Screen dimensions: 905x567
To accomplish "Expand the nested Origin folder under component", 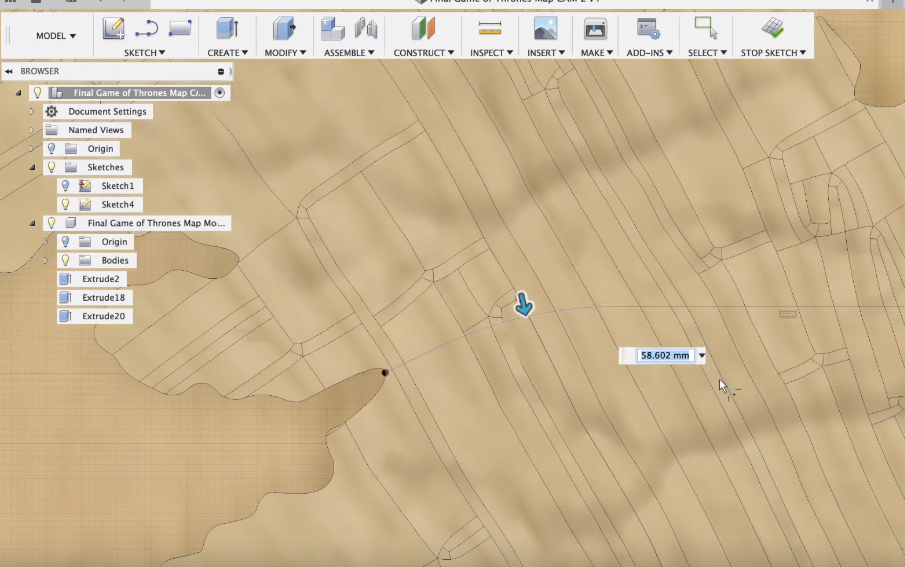I will [46, 241].
